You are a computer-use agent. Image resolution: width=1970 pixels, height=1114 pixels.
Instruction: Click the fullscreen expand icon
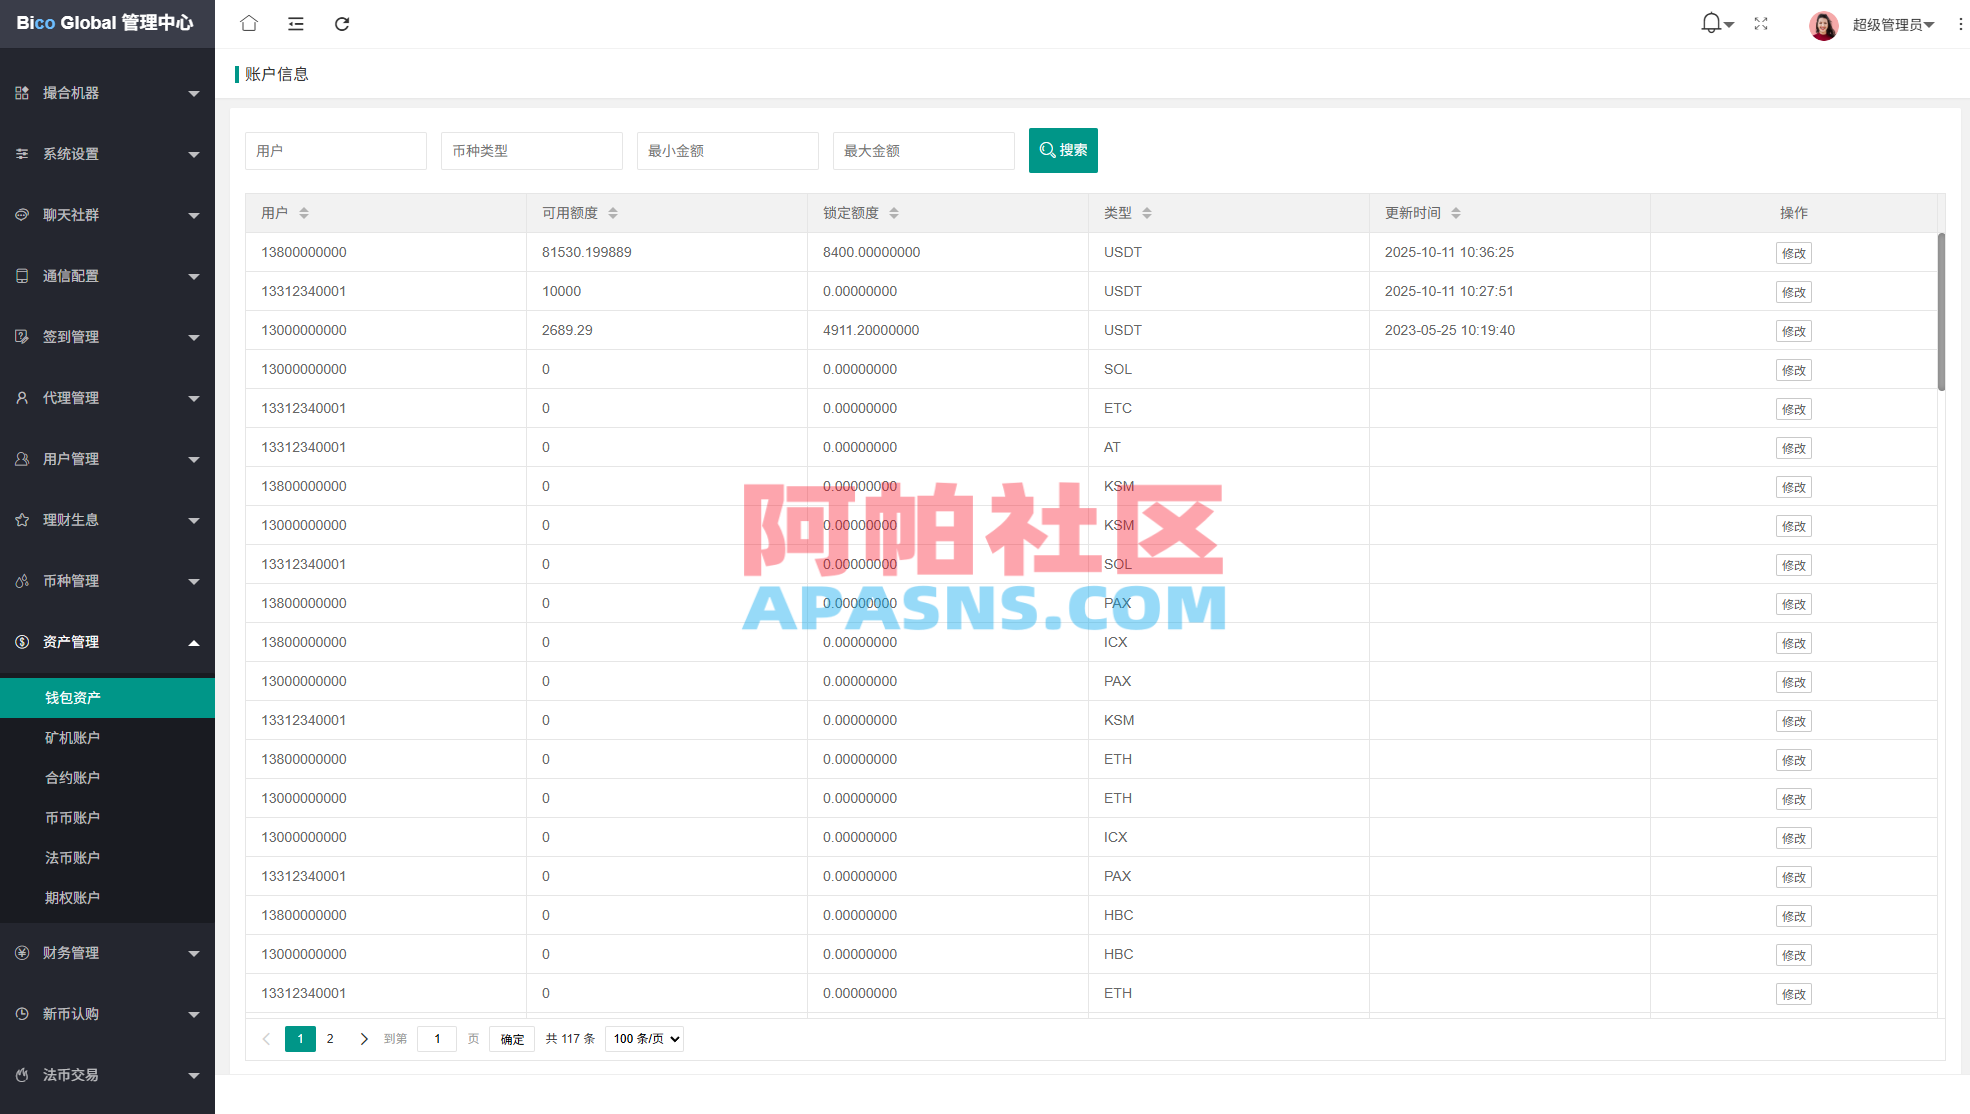pos(1761,23)
